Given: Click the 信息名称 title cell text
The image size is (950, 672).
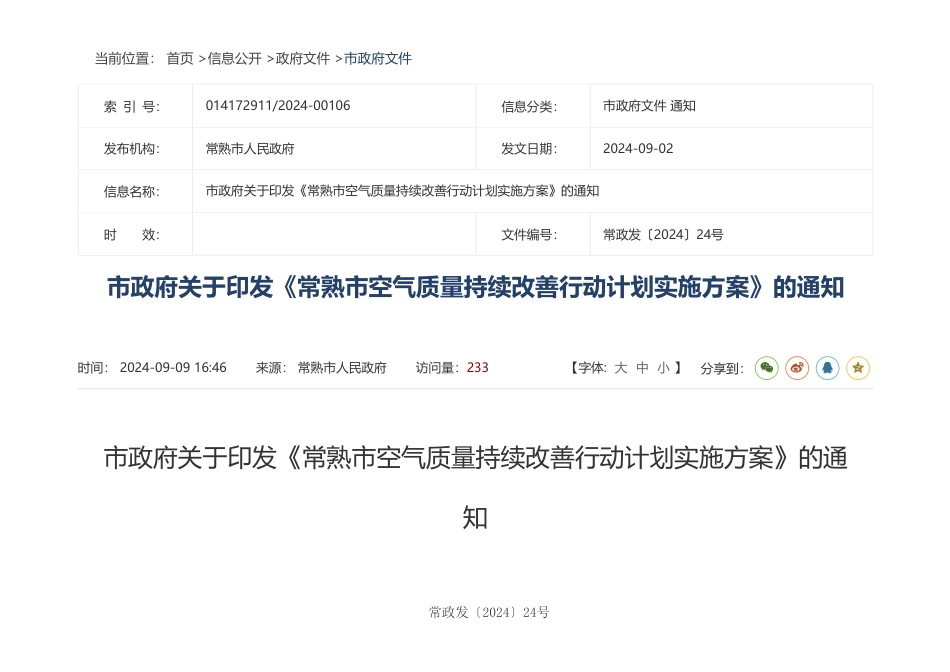Looking at the screenshot, I should pos(402,191).
